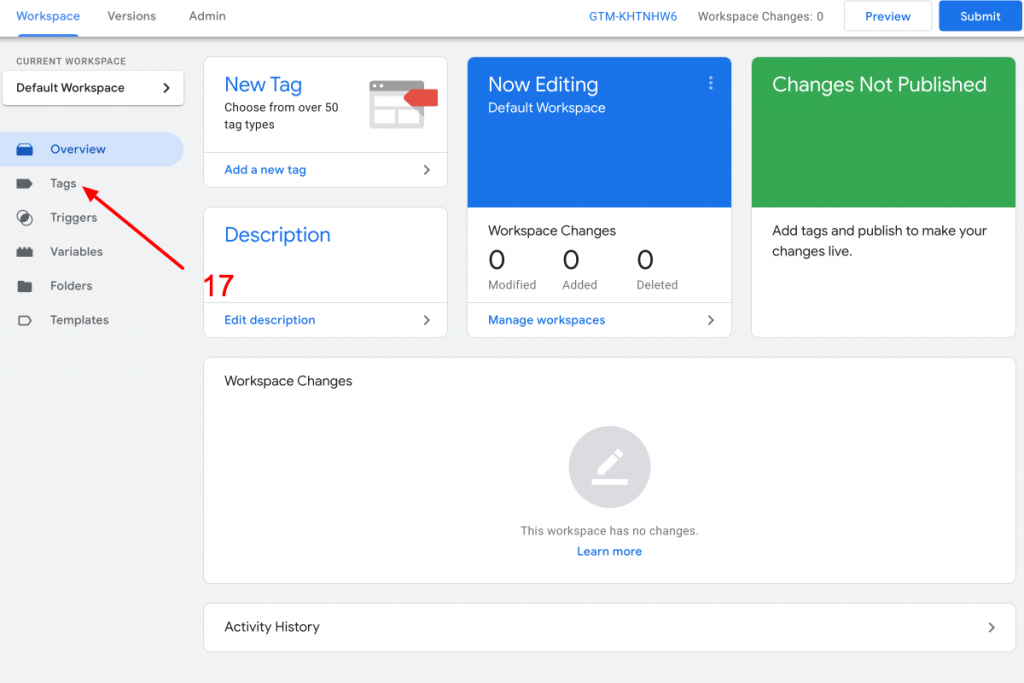Switch to the Admin tab

[207, 16]
